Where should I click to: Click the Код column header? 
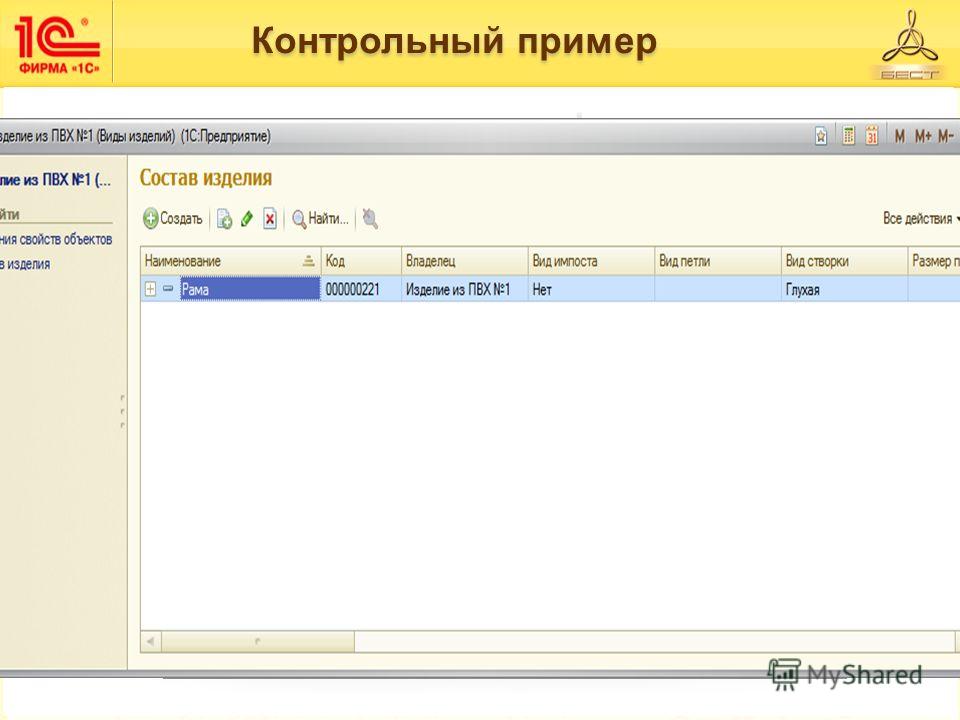tap(361, 261)
